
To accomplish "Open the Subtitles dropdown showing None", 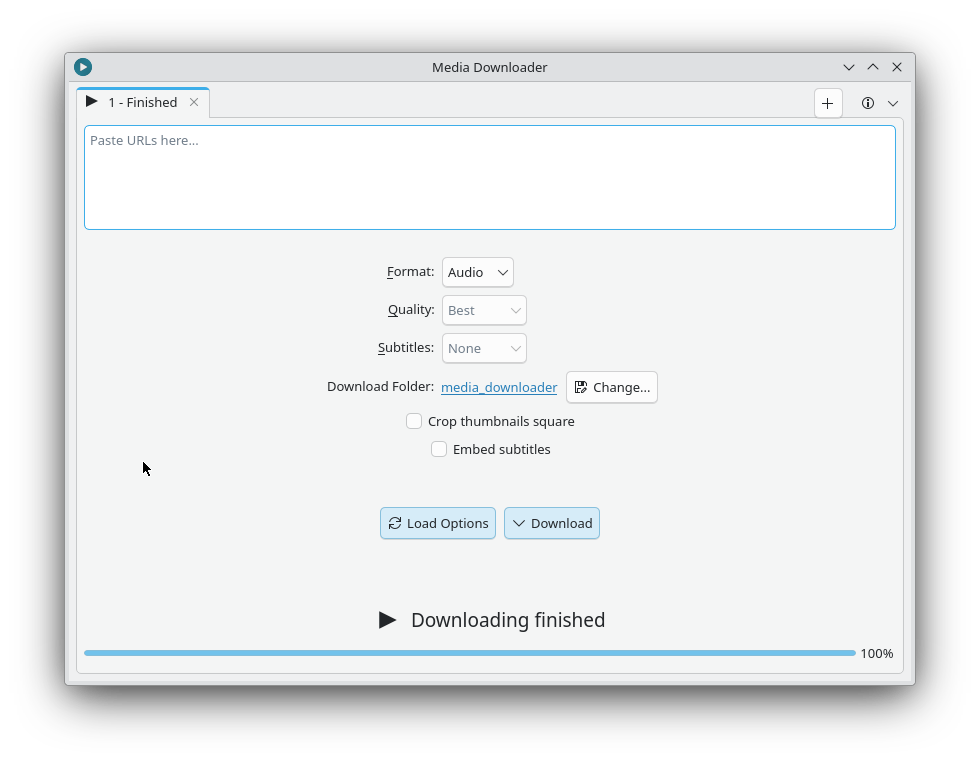I will tap(484, 348).
